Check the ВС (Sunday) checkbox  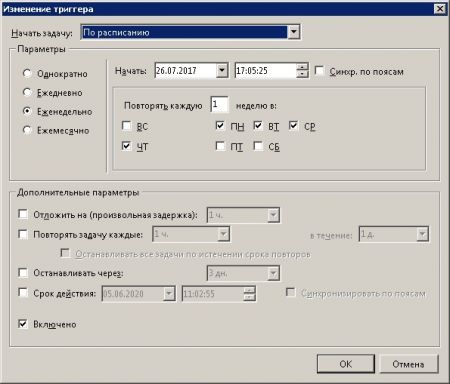pyautogui.click(x=127, y=126)
